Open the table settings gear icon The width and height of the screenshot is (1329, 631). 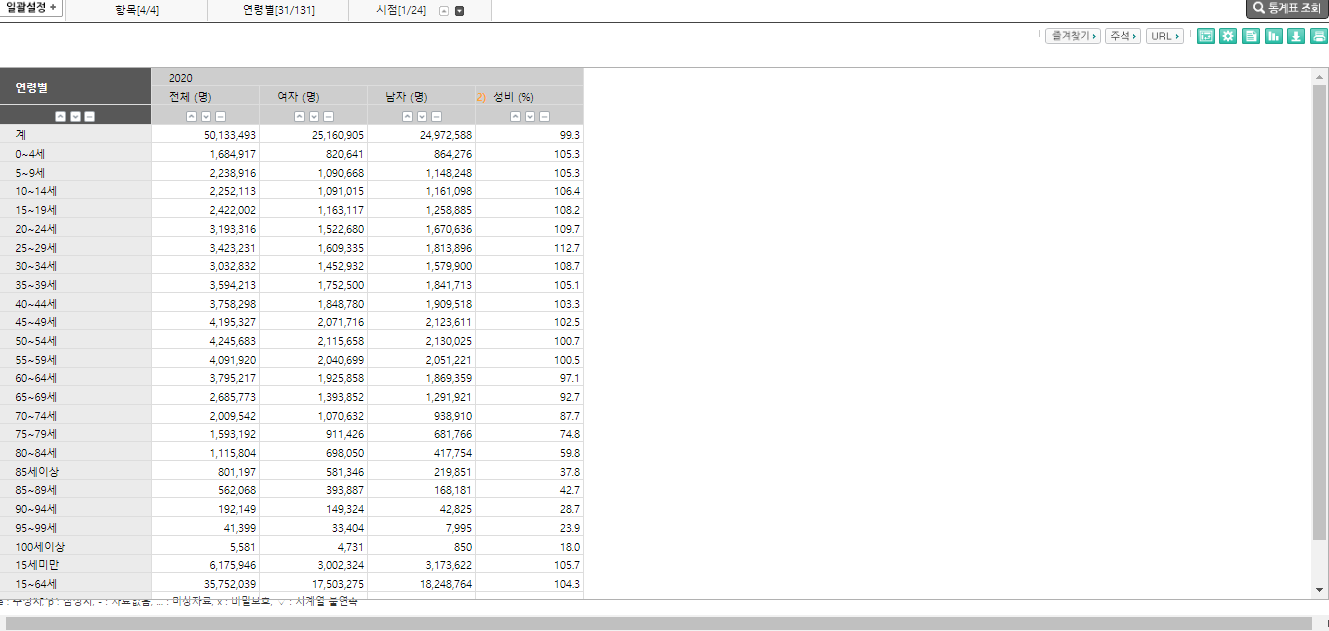pyautogui.click(x=1228, y=36)
